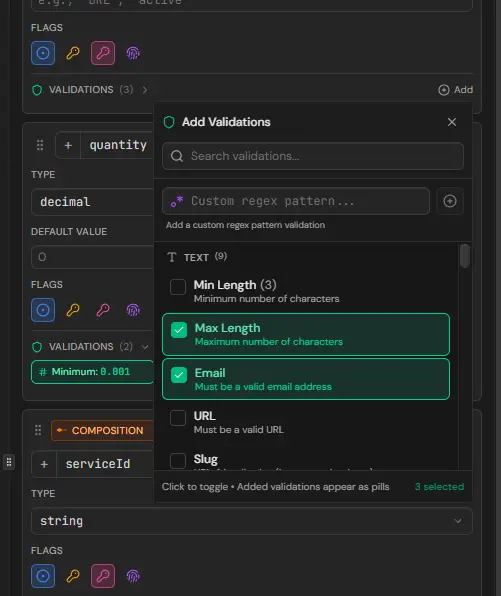
Task: Add custom regex pattern plus icon
Action: click(450, 201)
